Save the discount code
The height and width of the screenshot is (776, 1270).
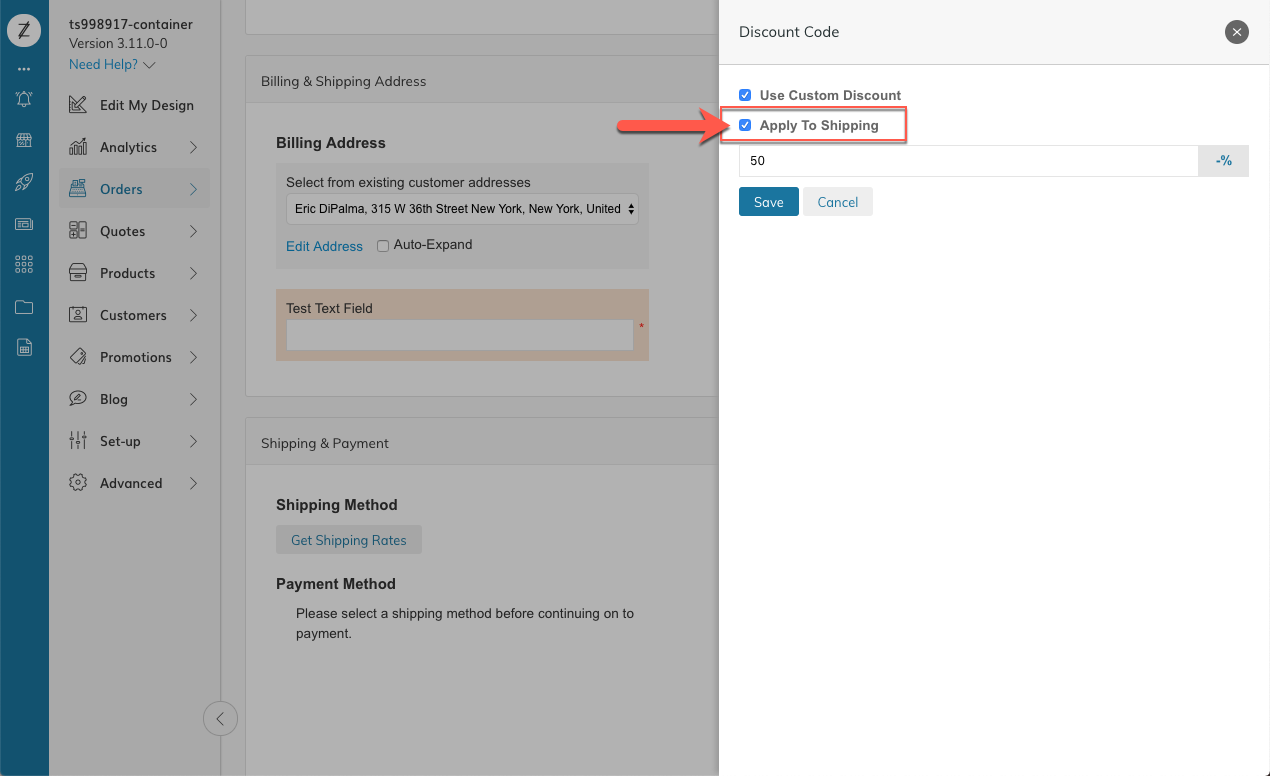pos(768,202)
